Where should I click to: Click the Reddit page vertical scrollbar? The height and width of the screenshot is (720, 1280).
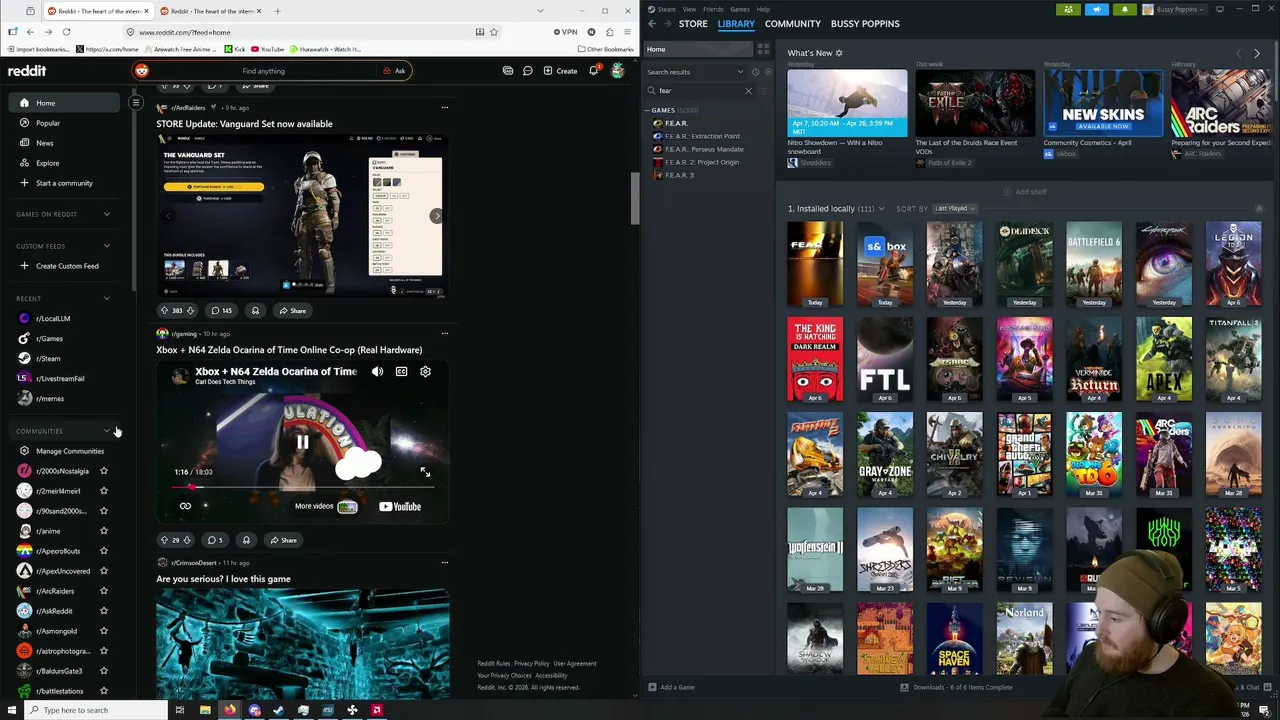[634, 200]
